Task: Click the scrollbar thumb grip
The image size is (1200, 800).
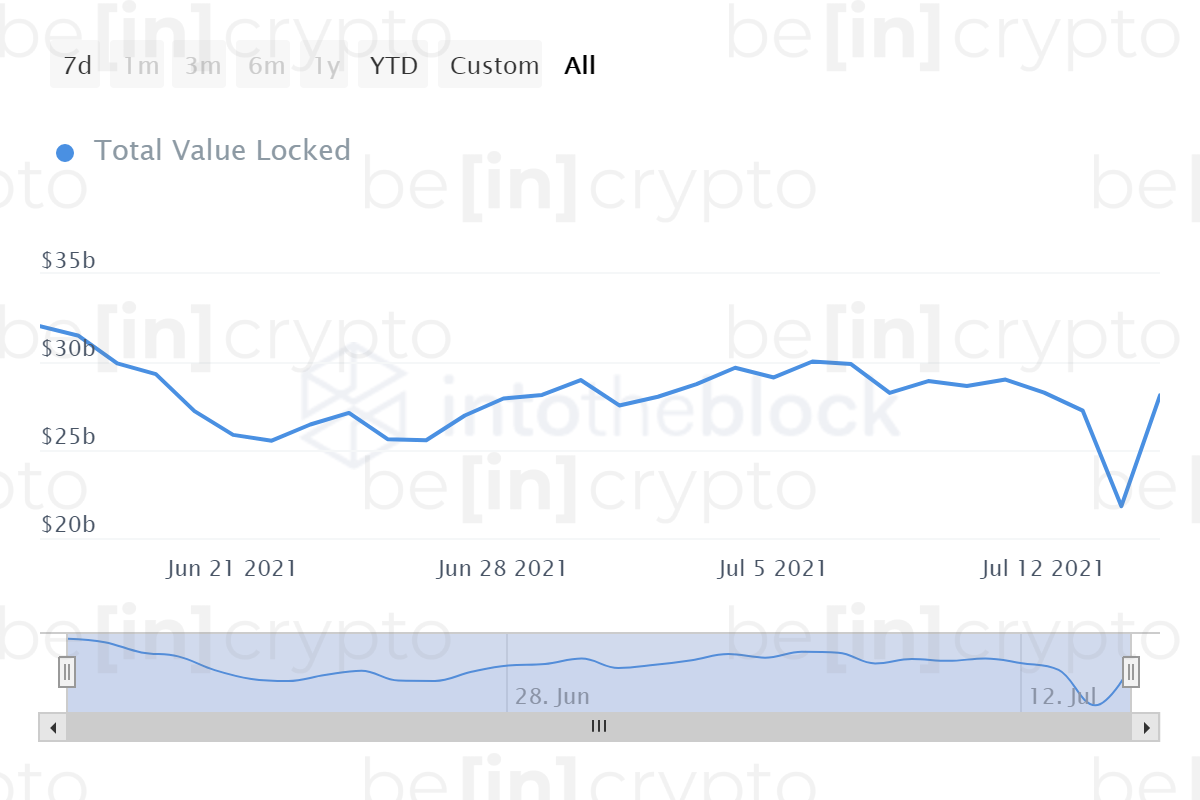Action: pos(599,727)
